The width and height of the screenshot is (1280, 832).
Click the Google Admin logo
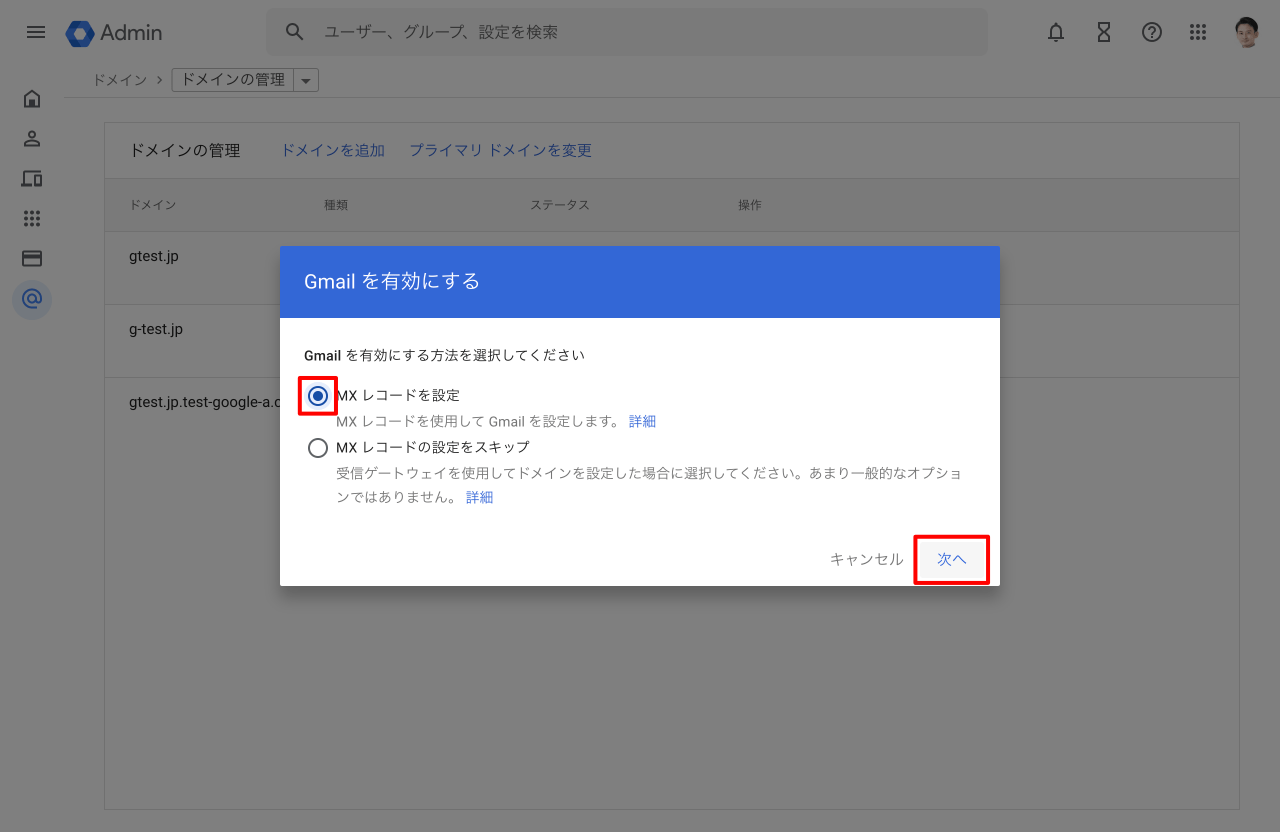[114, 33]
